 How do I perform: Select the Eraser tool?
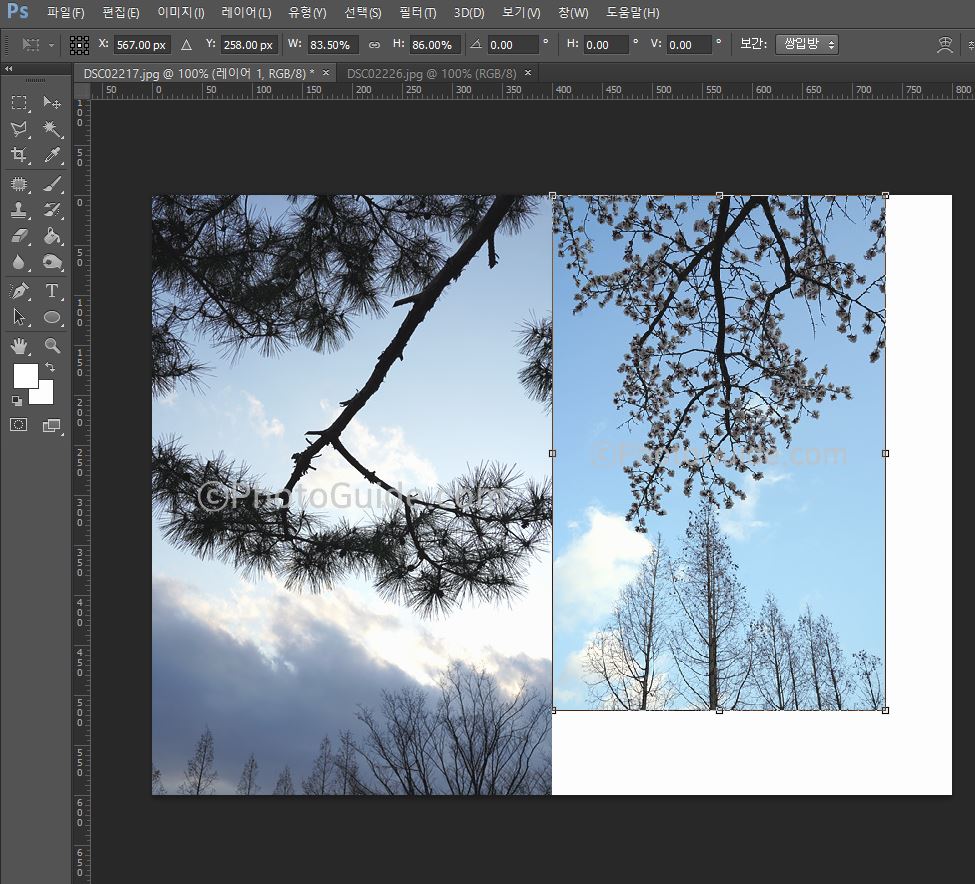click(19, 236)
